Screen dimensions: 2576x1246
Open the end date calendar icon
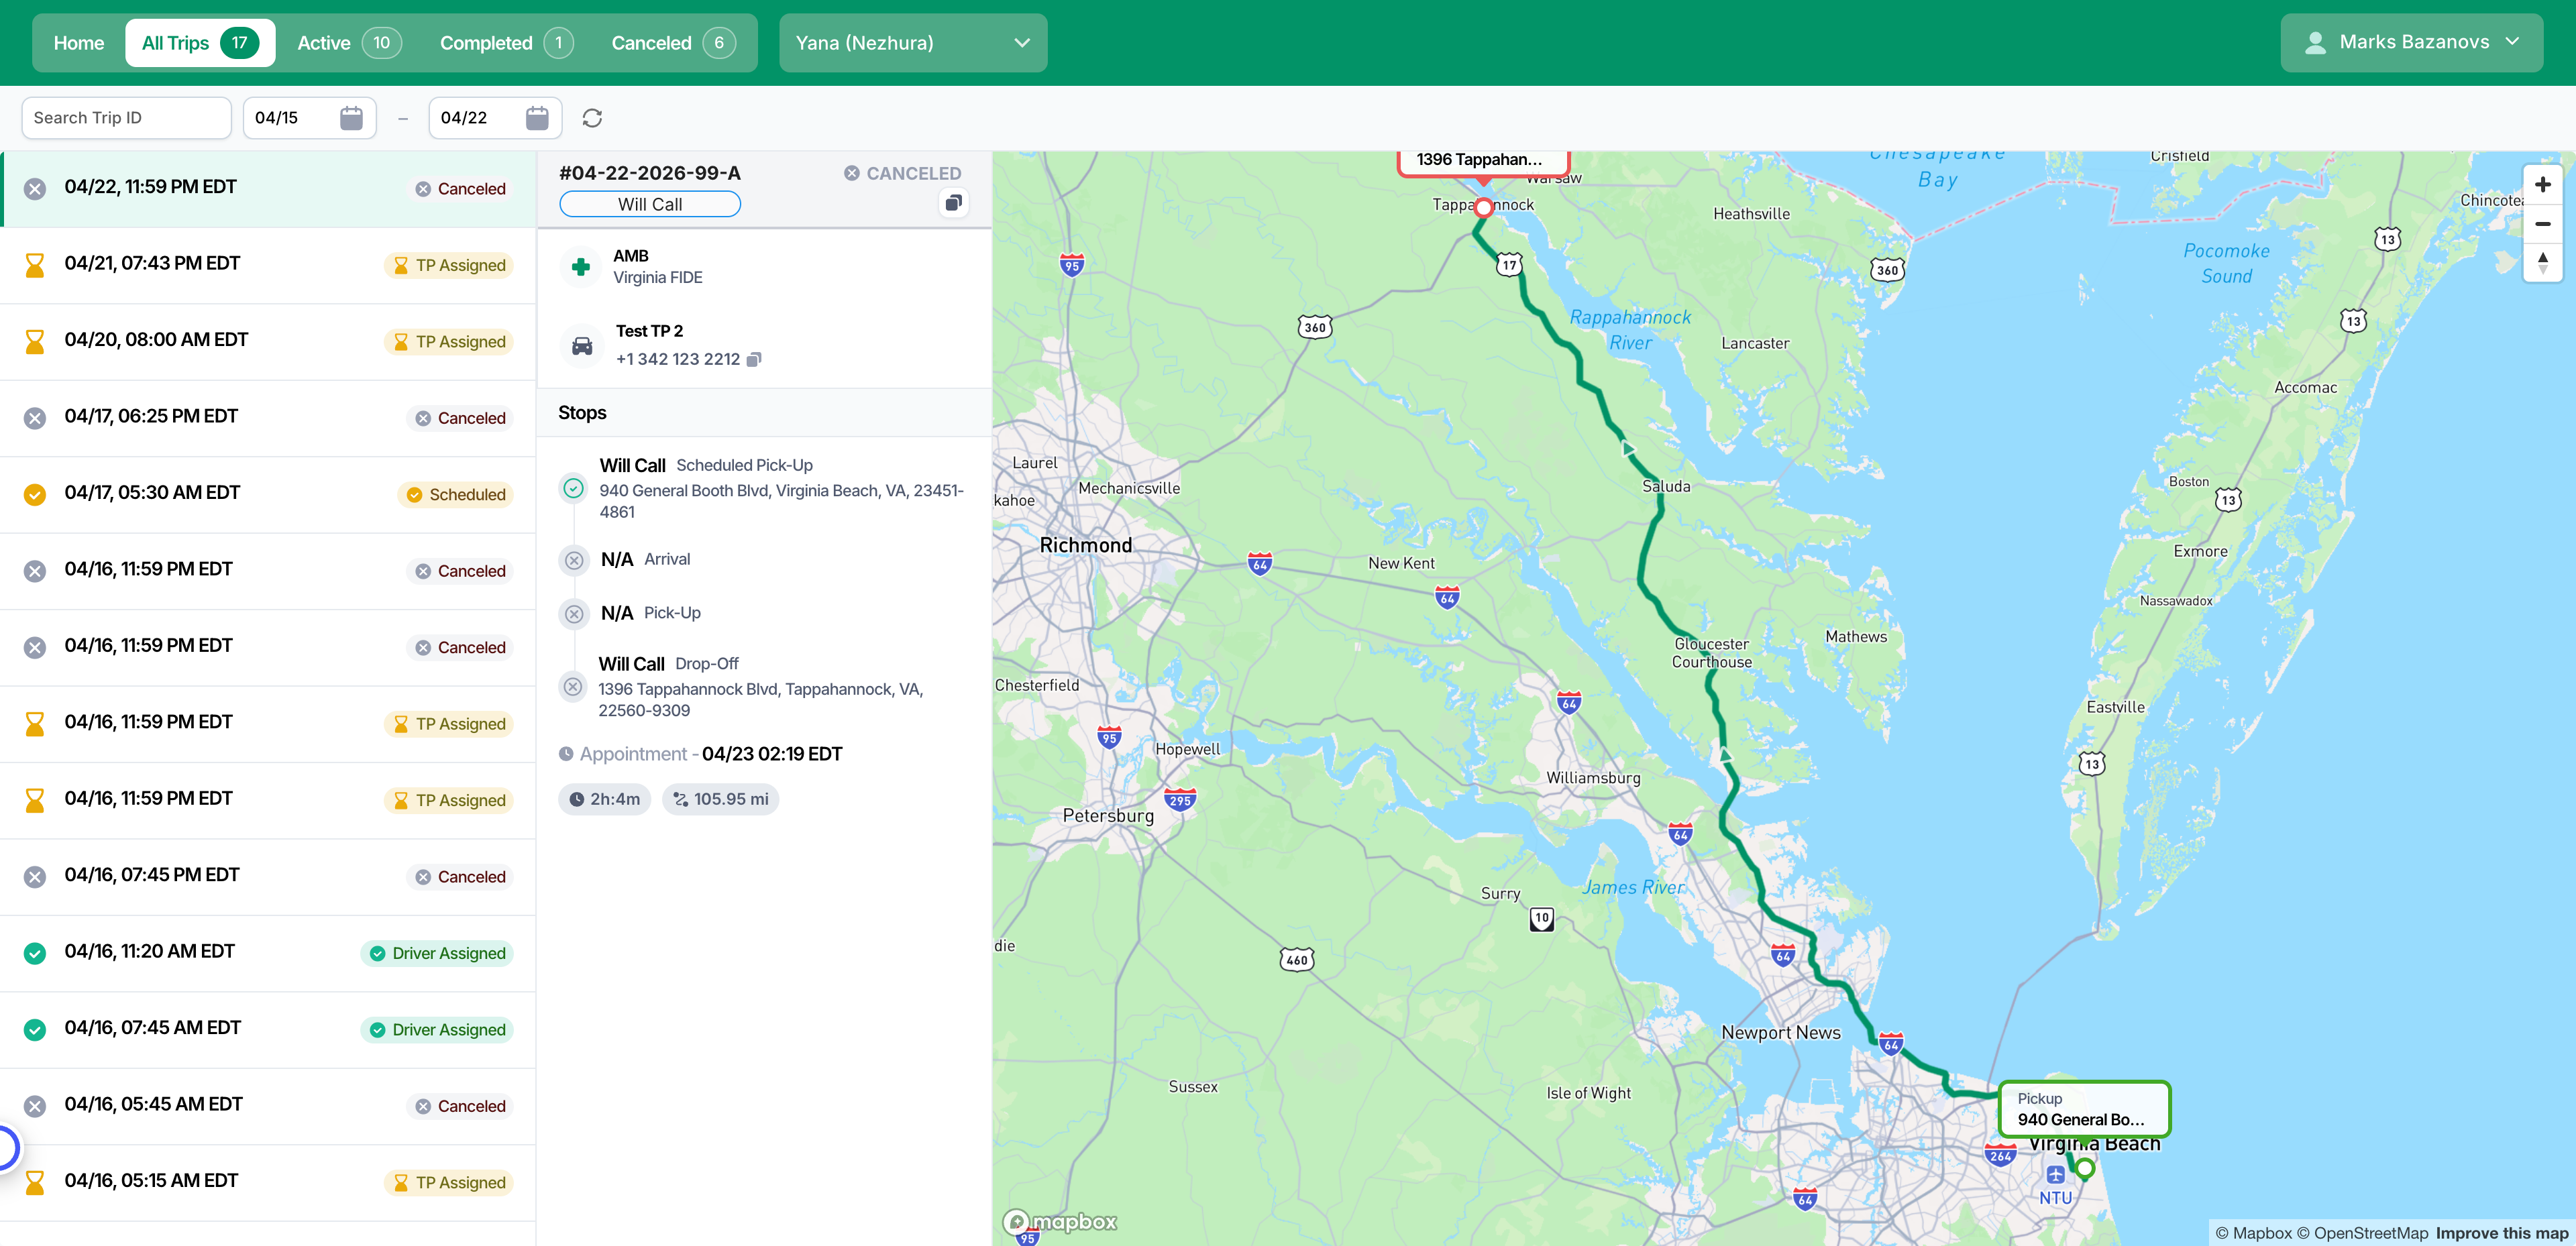[537, 118]
